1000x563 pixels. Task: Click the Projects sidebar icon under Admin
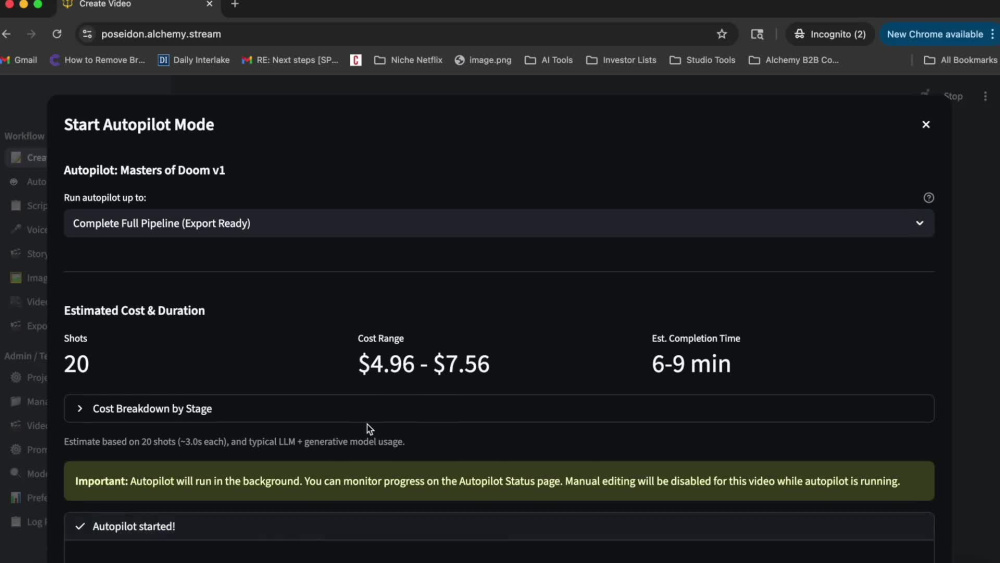(x=15, y=377)
